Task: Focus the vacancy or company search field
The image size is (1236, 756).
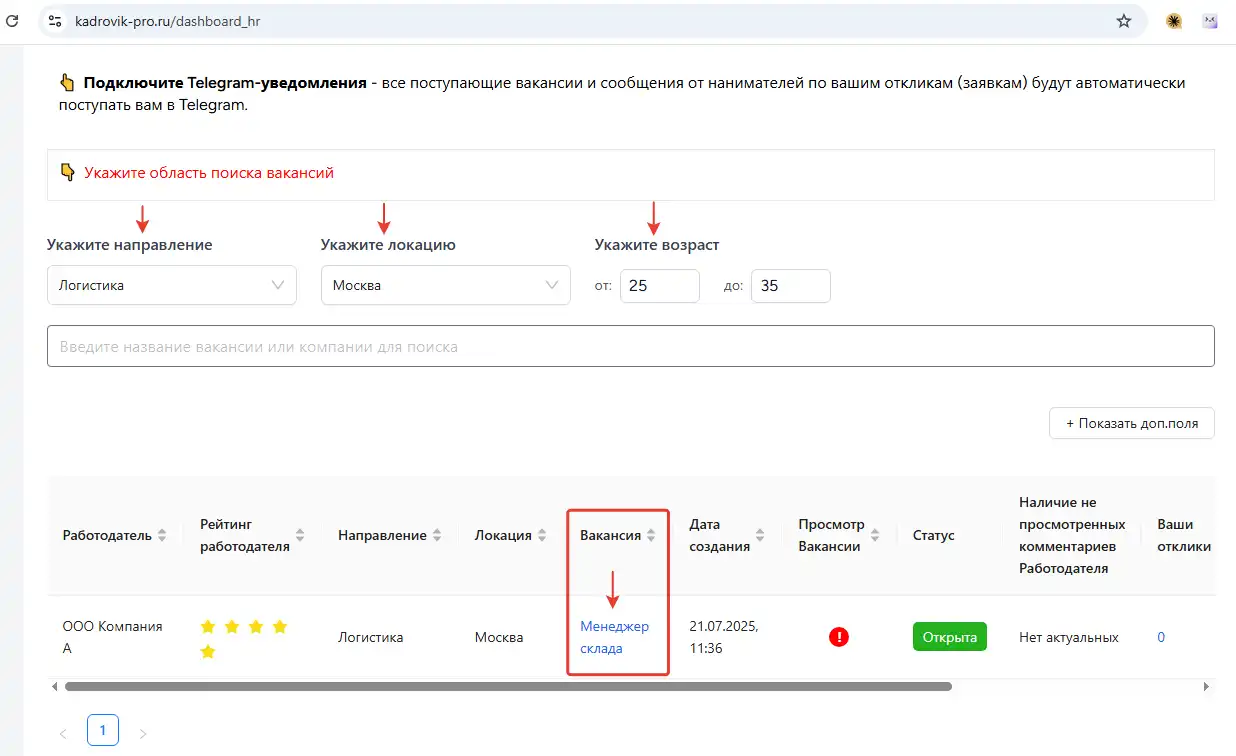Action: tap(630, 347)
